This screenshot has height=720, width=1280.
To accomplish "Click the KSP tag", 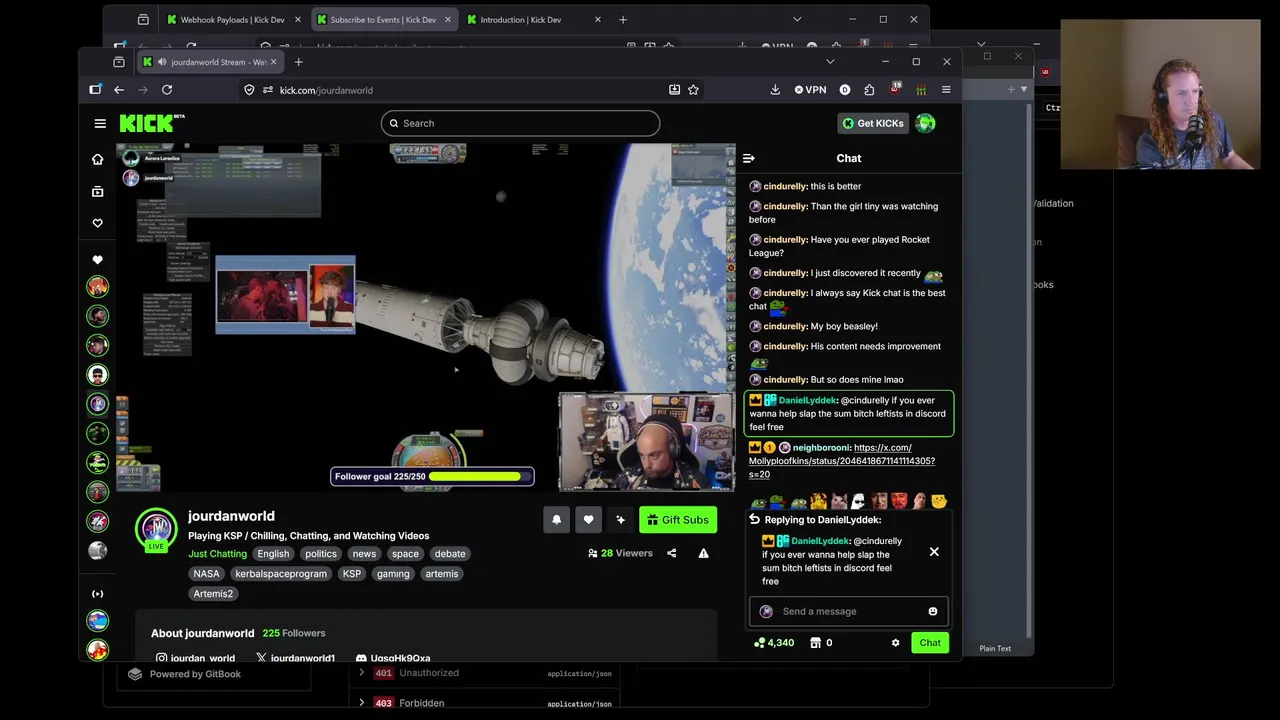I will (352, 574).
